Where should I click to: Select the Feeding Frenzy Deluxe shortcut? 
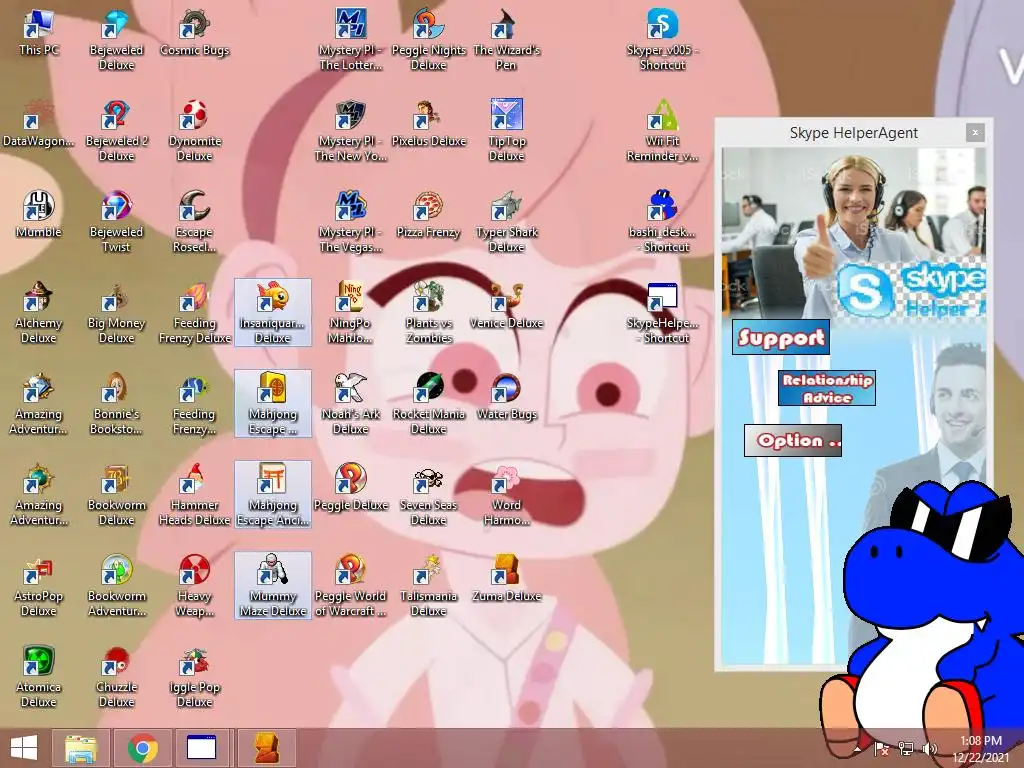[x=194, y=312]
